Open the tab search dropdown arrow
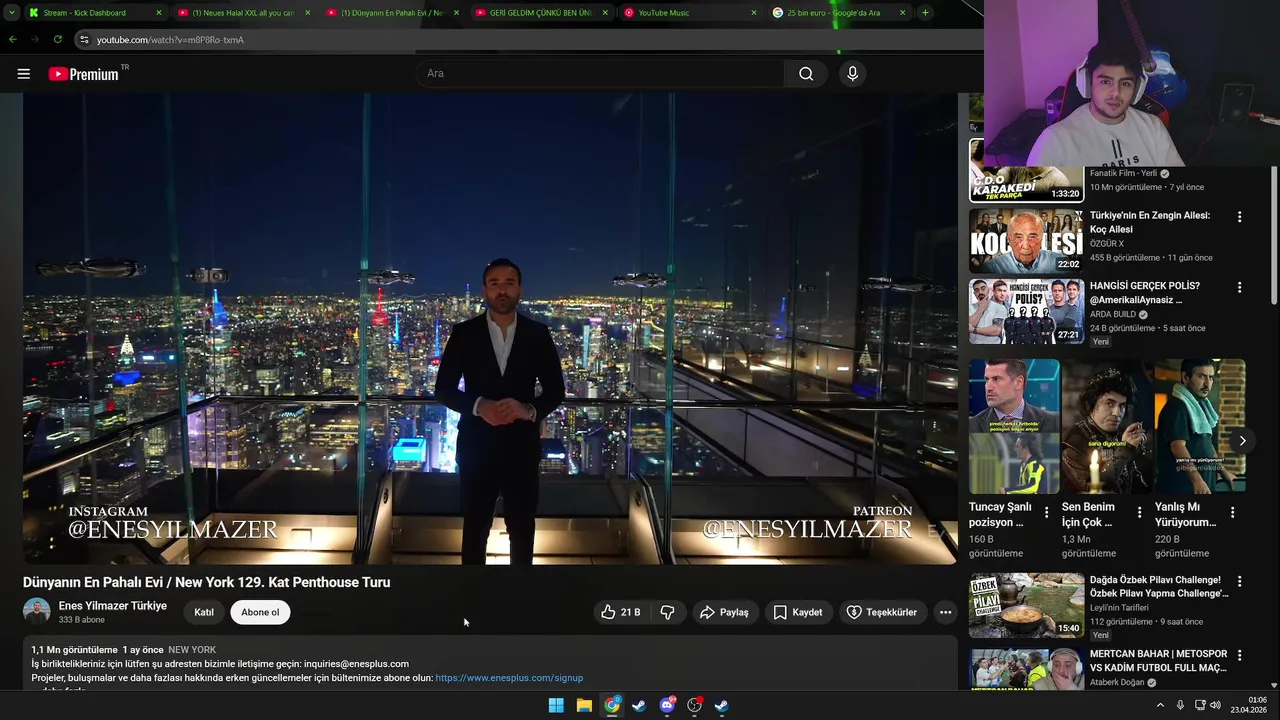Image resolution: width=1280 pixels, height=720 pixels. coord(11,13)
